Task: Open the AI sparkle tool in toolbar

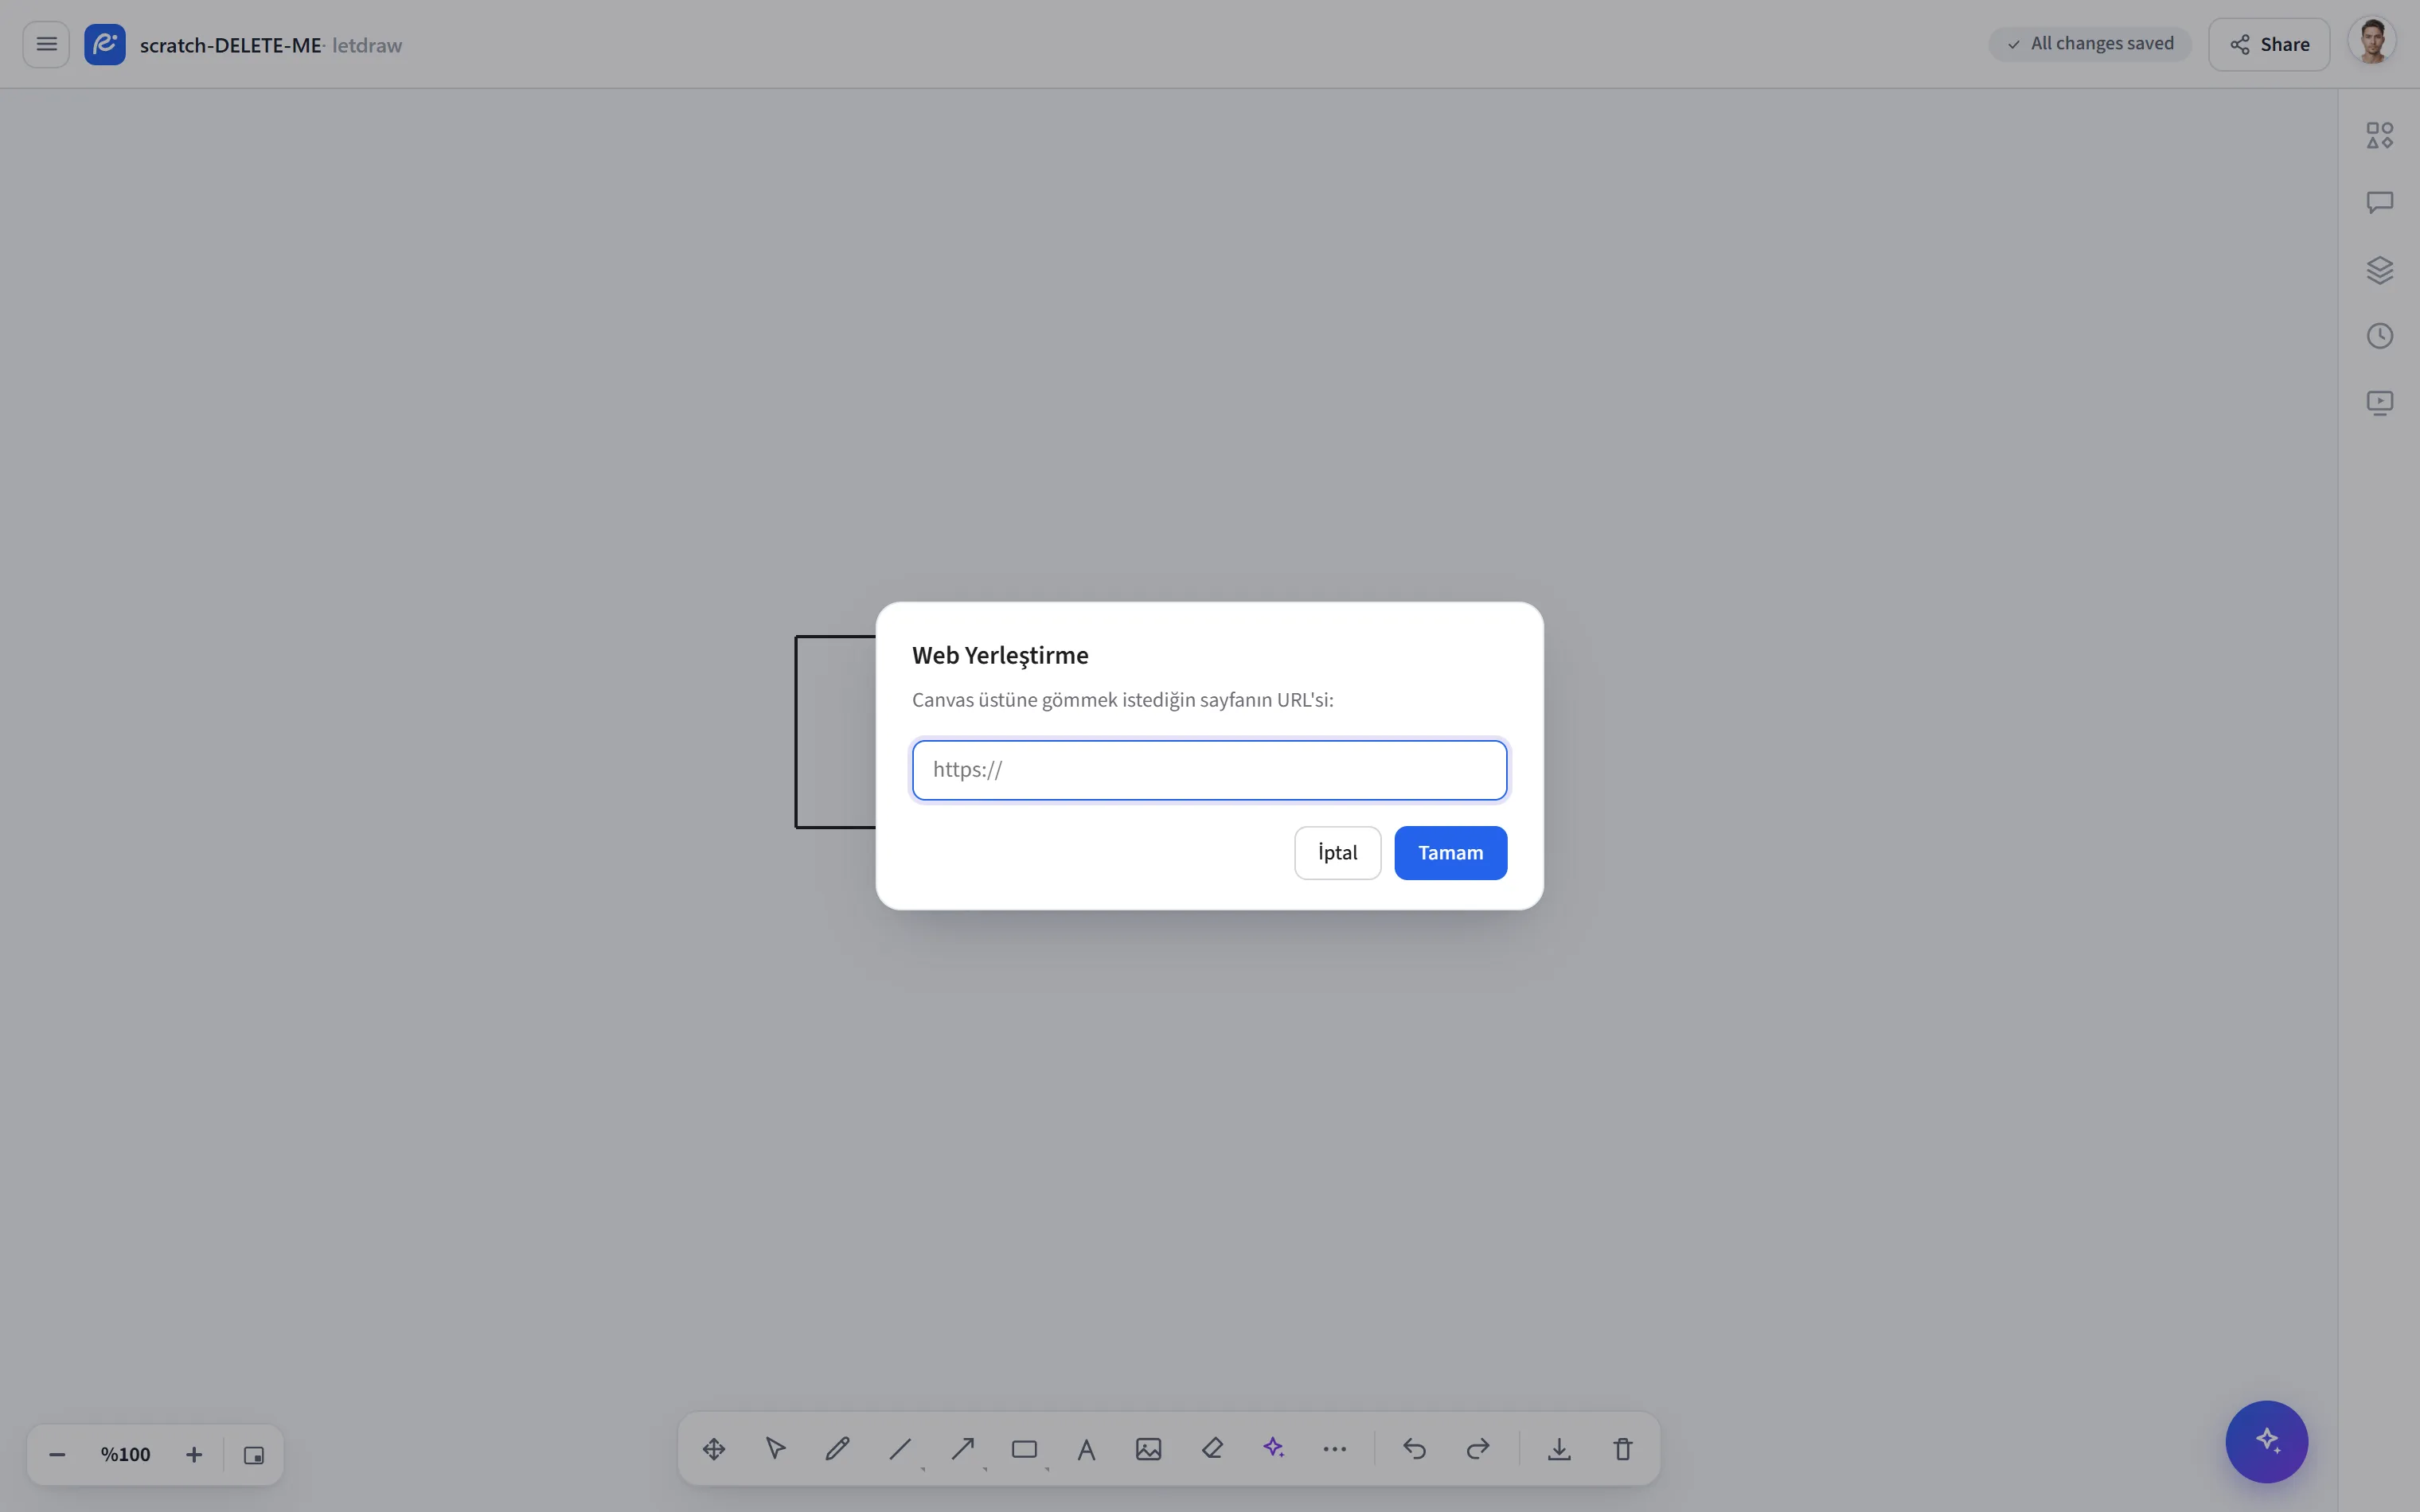Action: (x=1273, y=1449)
